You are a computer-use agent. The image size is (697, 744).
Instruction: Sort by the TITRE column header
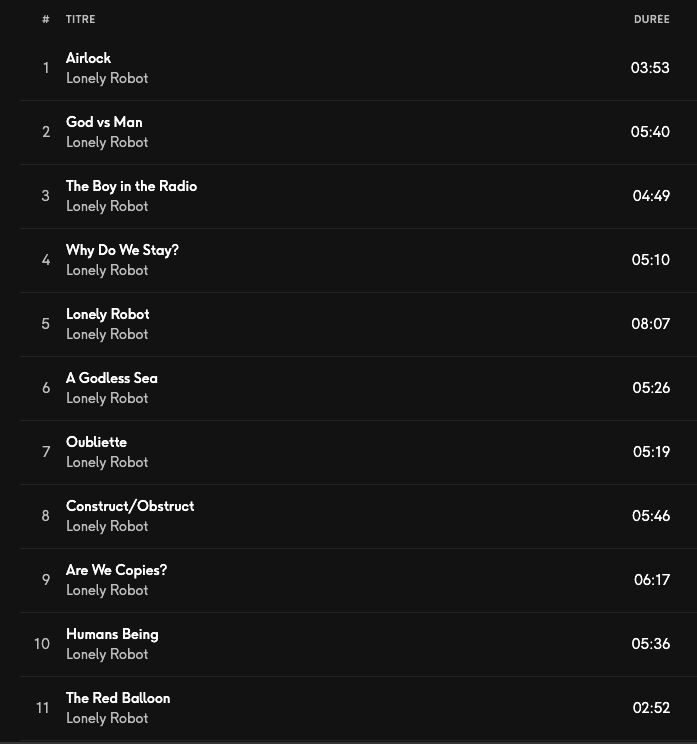[x=81, y=19]
